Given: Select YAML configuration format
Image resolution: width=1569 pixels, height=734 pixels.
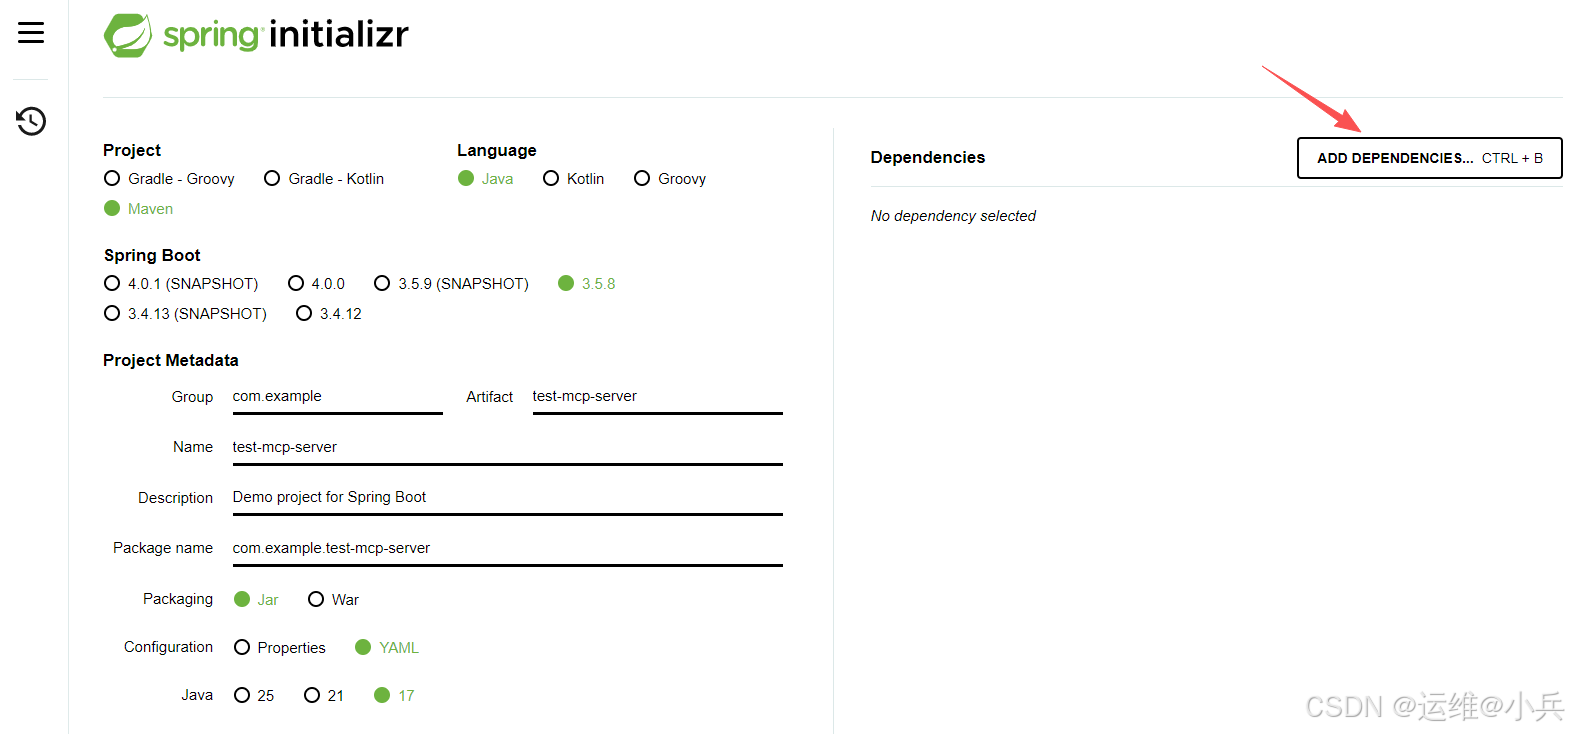Looking at the screenshot, I should coord(387,648).
